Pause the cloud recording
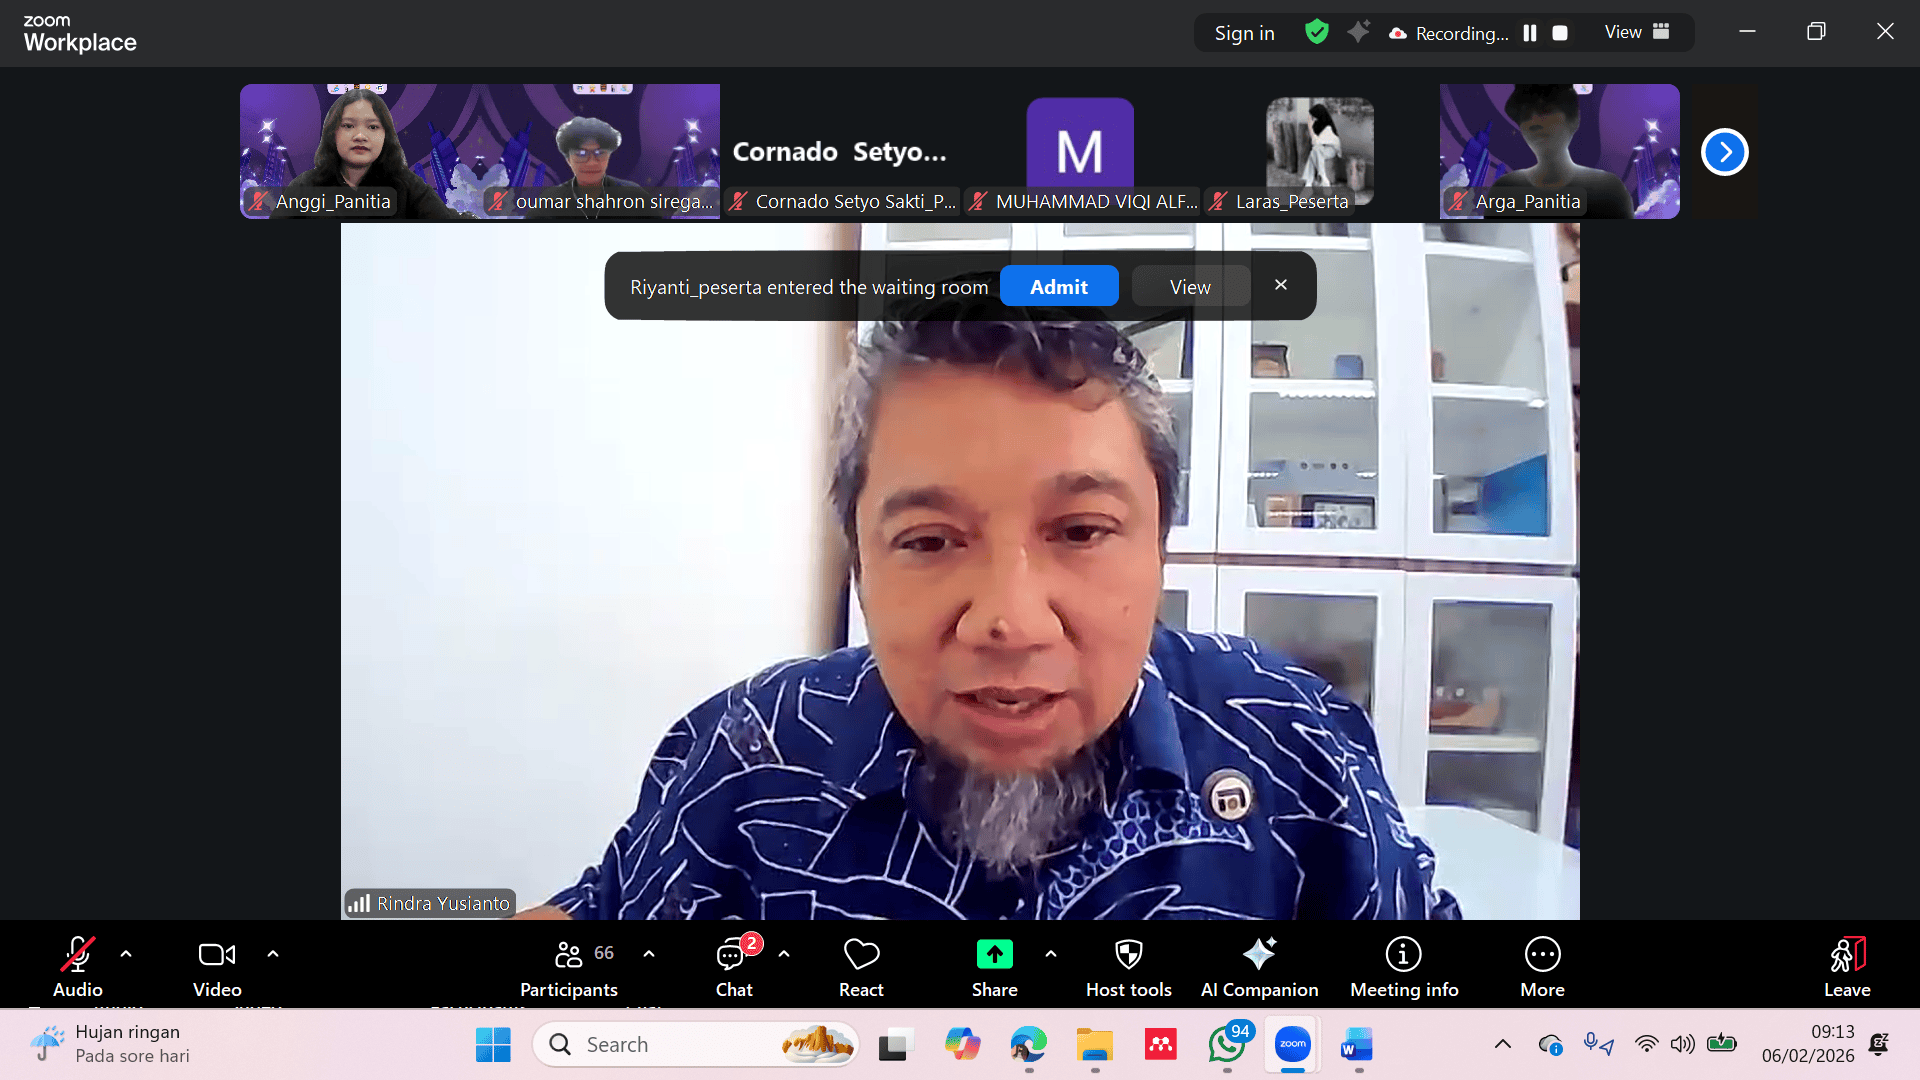Image resolution: width=1920 pixels, height=1080 pixels. [x=1530, y=33]
